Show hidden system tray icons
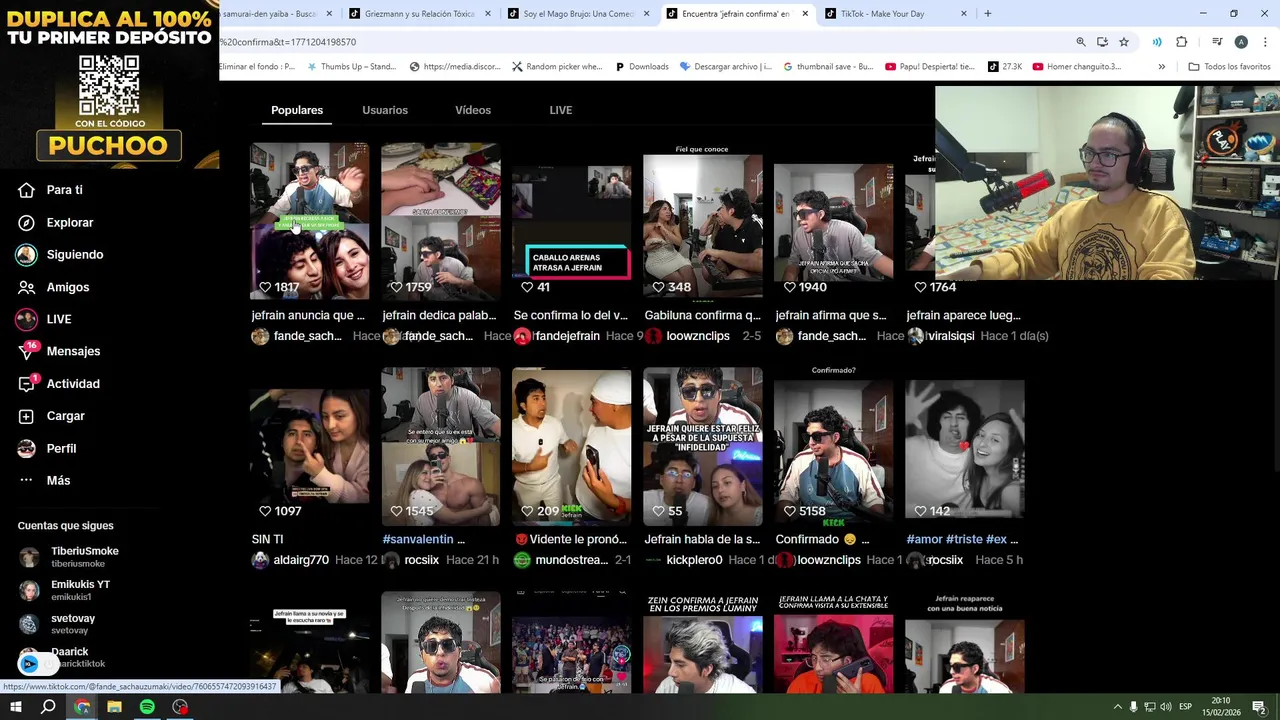1280x720 pixels. click(x=1117, y=707)
